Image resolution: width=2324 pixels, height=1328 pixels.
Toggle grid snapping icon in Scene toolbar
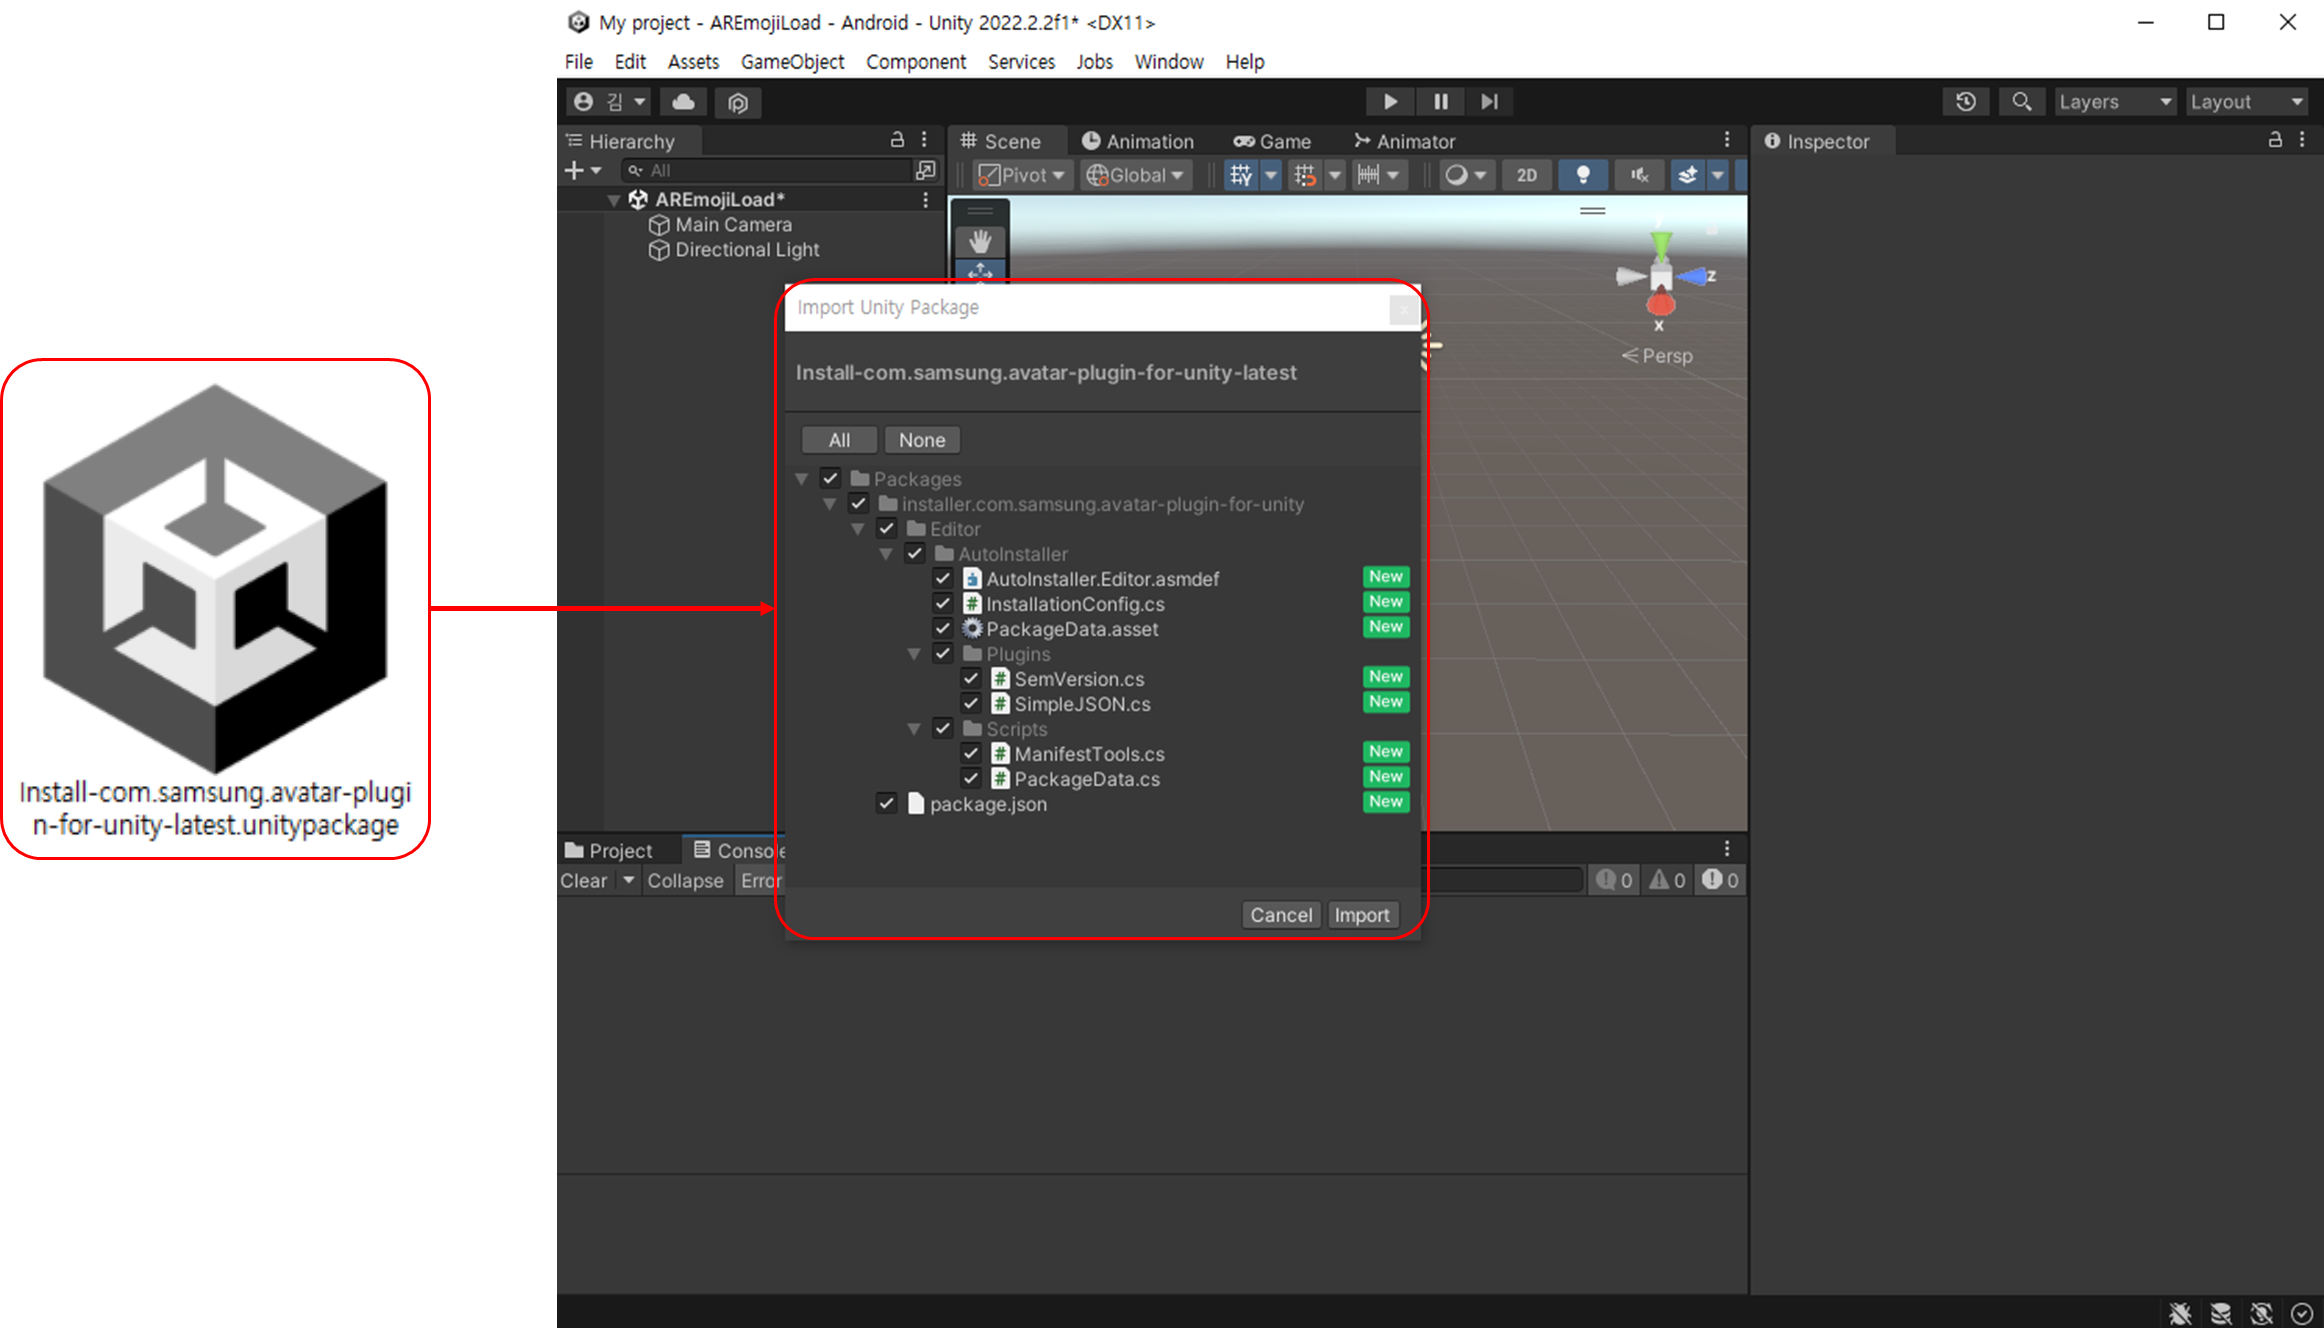[x=1241, y=175]
